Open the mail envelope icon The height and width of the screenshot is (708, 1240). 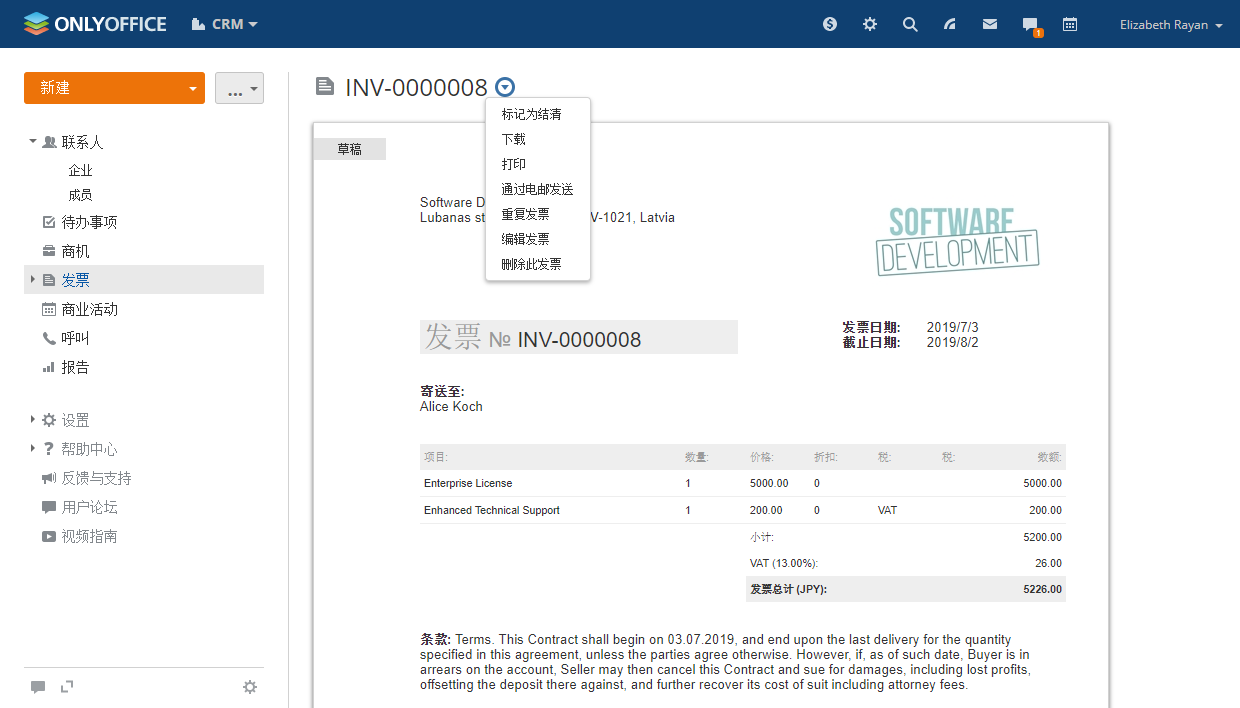click(x=990, y=24)
